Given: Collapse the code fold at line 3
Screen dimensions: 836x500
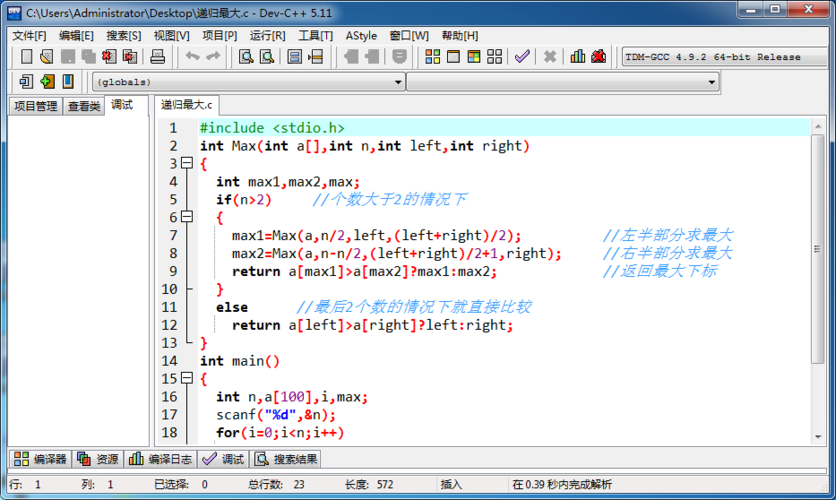Looking at the screenshot, I should pyautogui.click(x=186, y=163).
